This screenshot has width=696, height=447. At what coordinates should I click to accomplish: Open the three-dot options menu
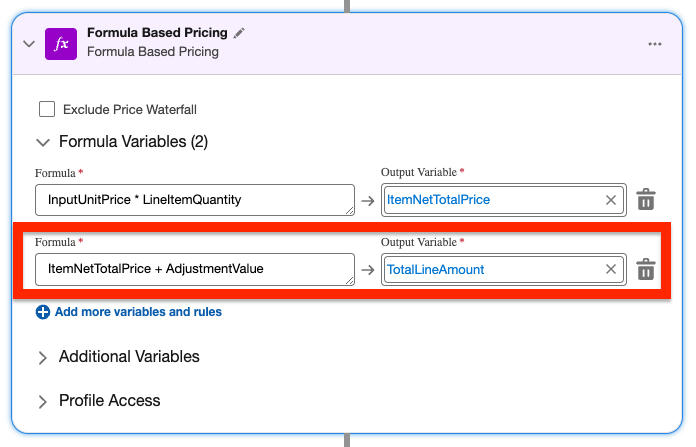[x=655, y=44]
